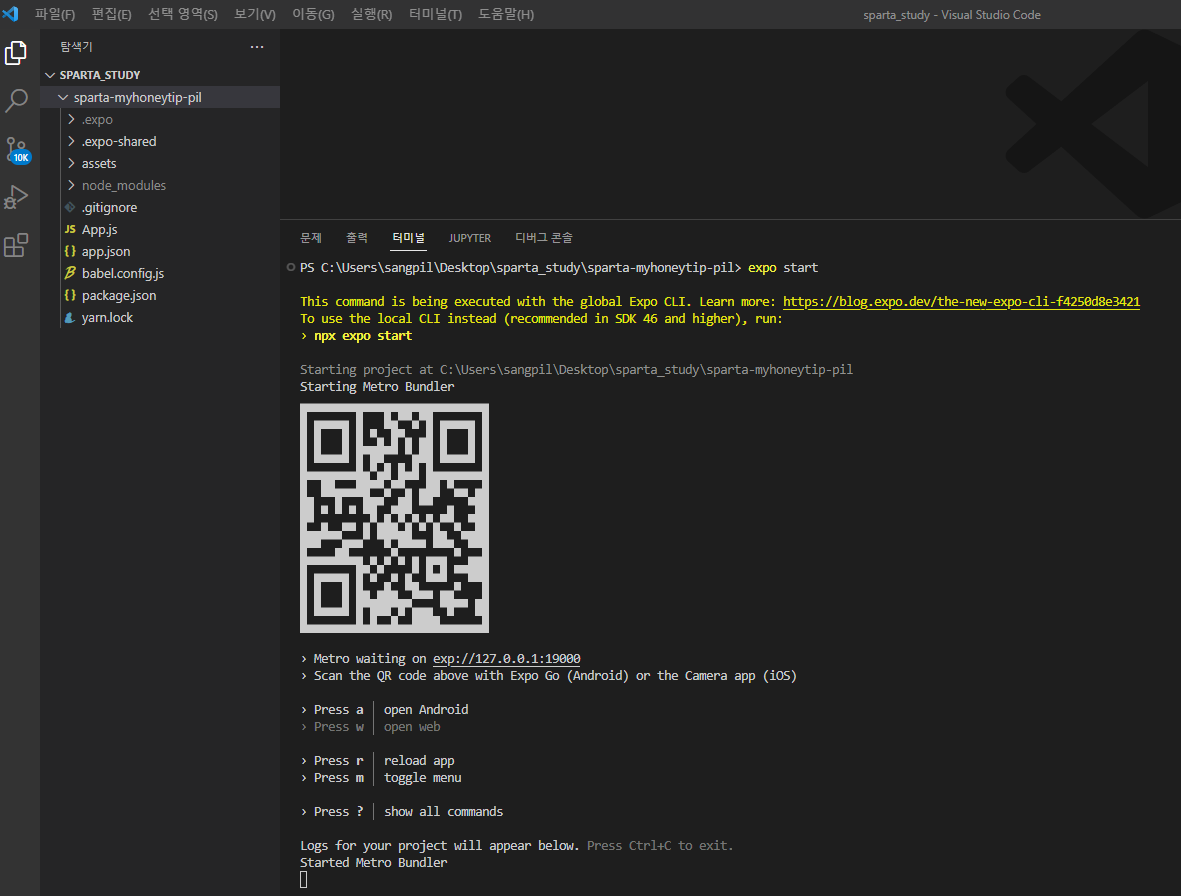Switch to the 문제 panel tab
1181x896 pixels.
click(311, 238)
